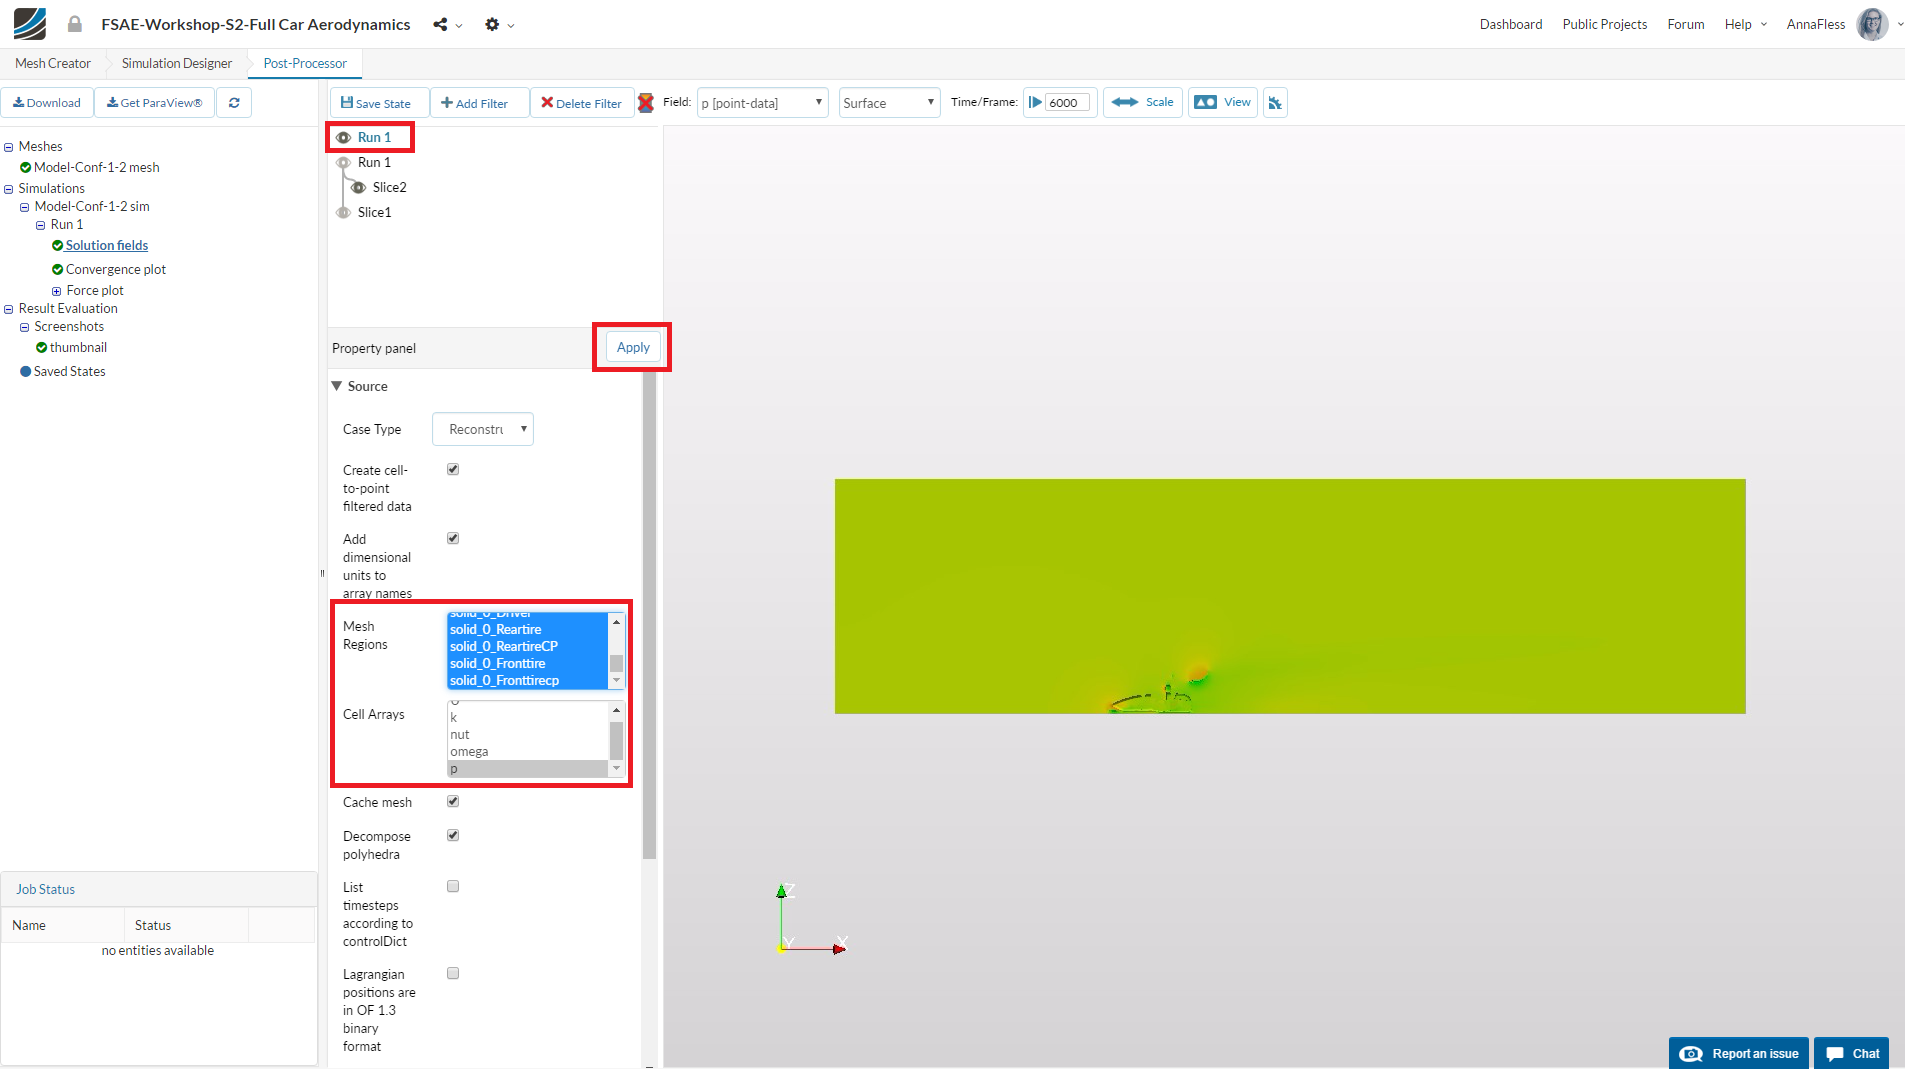Open the Case Type dropdown
Image resolution: width=1905 pixels, height=1069 pixels.
pos(483,429)
